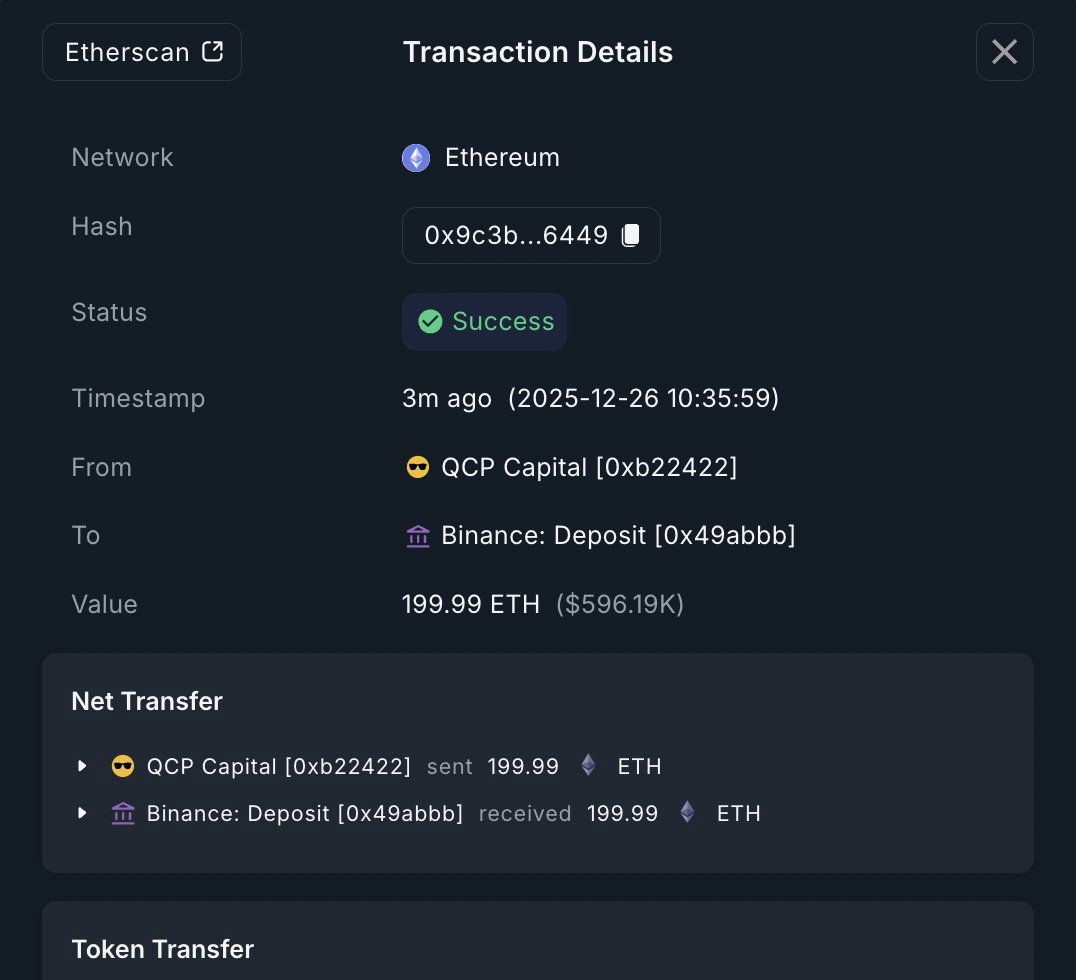
Task: Click the green Success checkmark icon
Action: pos(431,321)
